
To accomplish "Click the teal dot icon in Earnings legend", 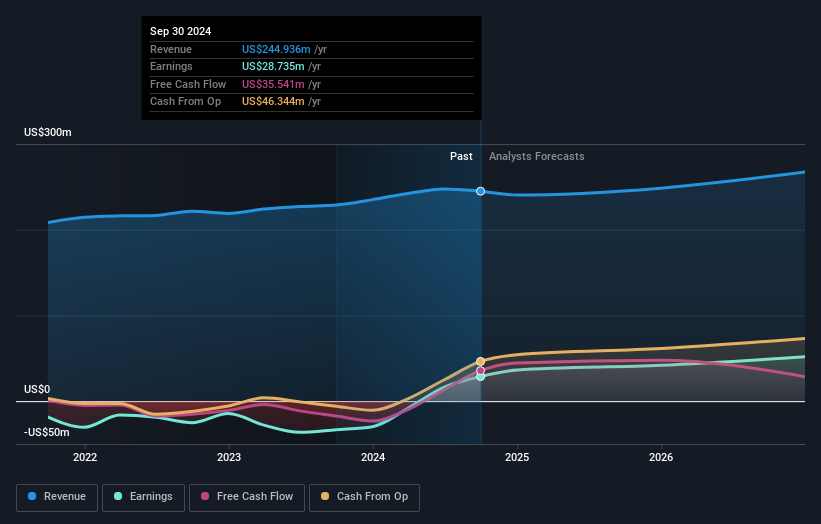I will pos(118,496).
